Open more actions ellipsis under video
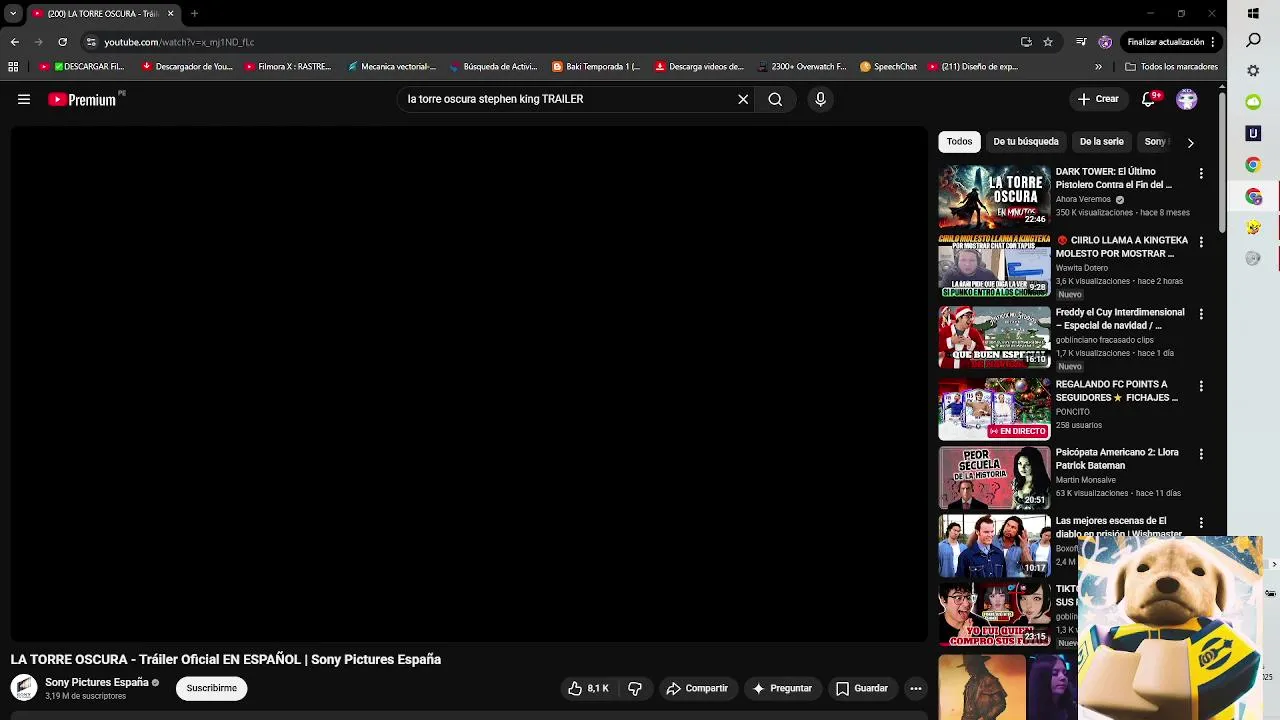This screenshot has width=1280, height=720. point(915,688)
